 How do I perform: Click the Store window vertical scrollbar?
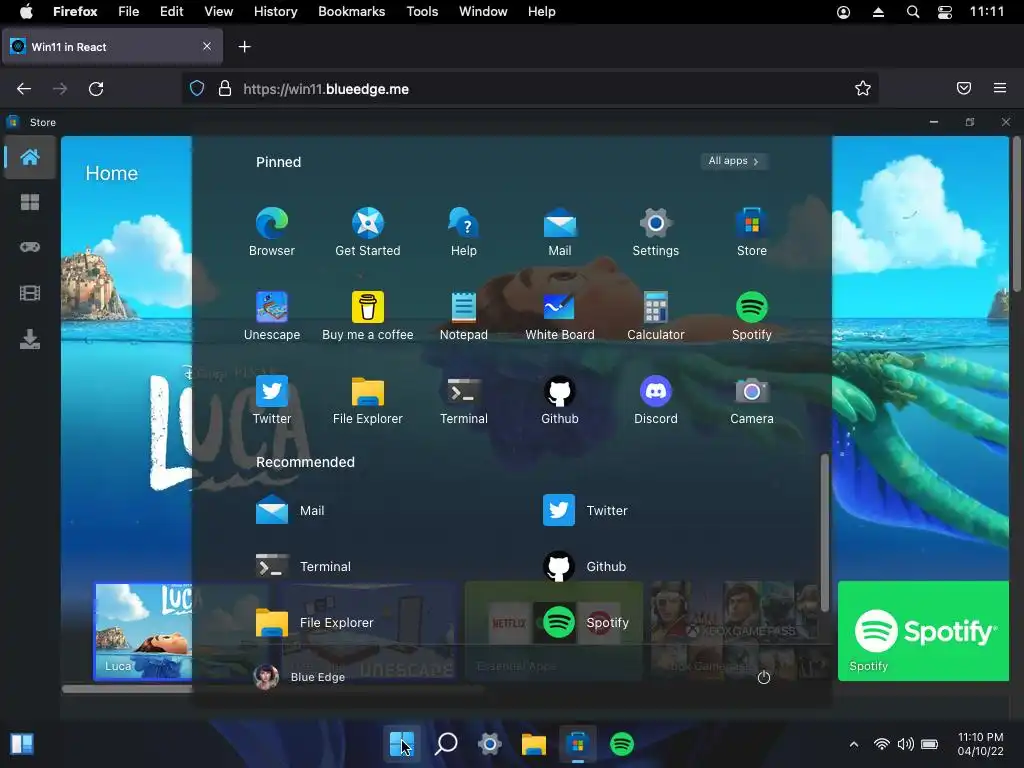pos(1016,214)
